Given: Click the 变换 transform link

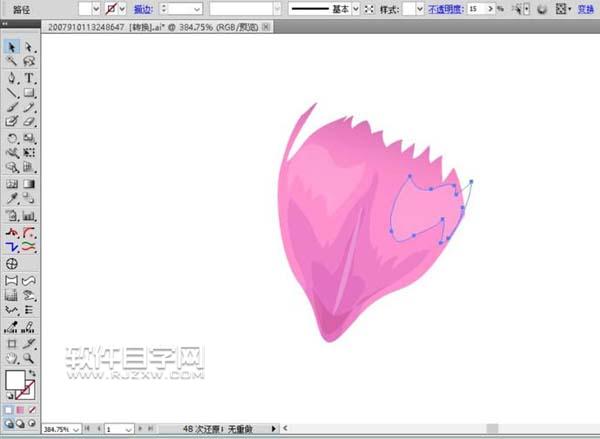Looking at the screenshot, I should point(585,8).
